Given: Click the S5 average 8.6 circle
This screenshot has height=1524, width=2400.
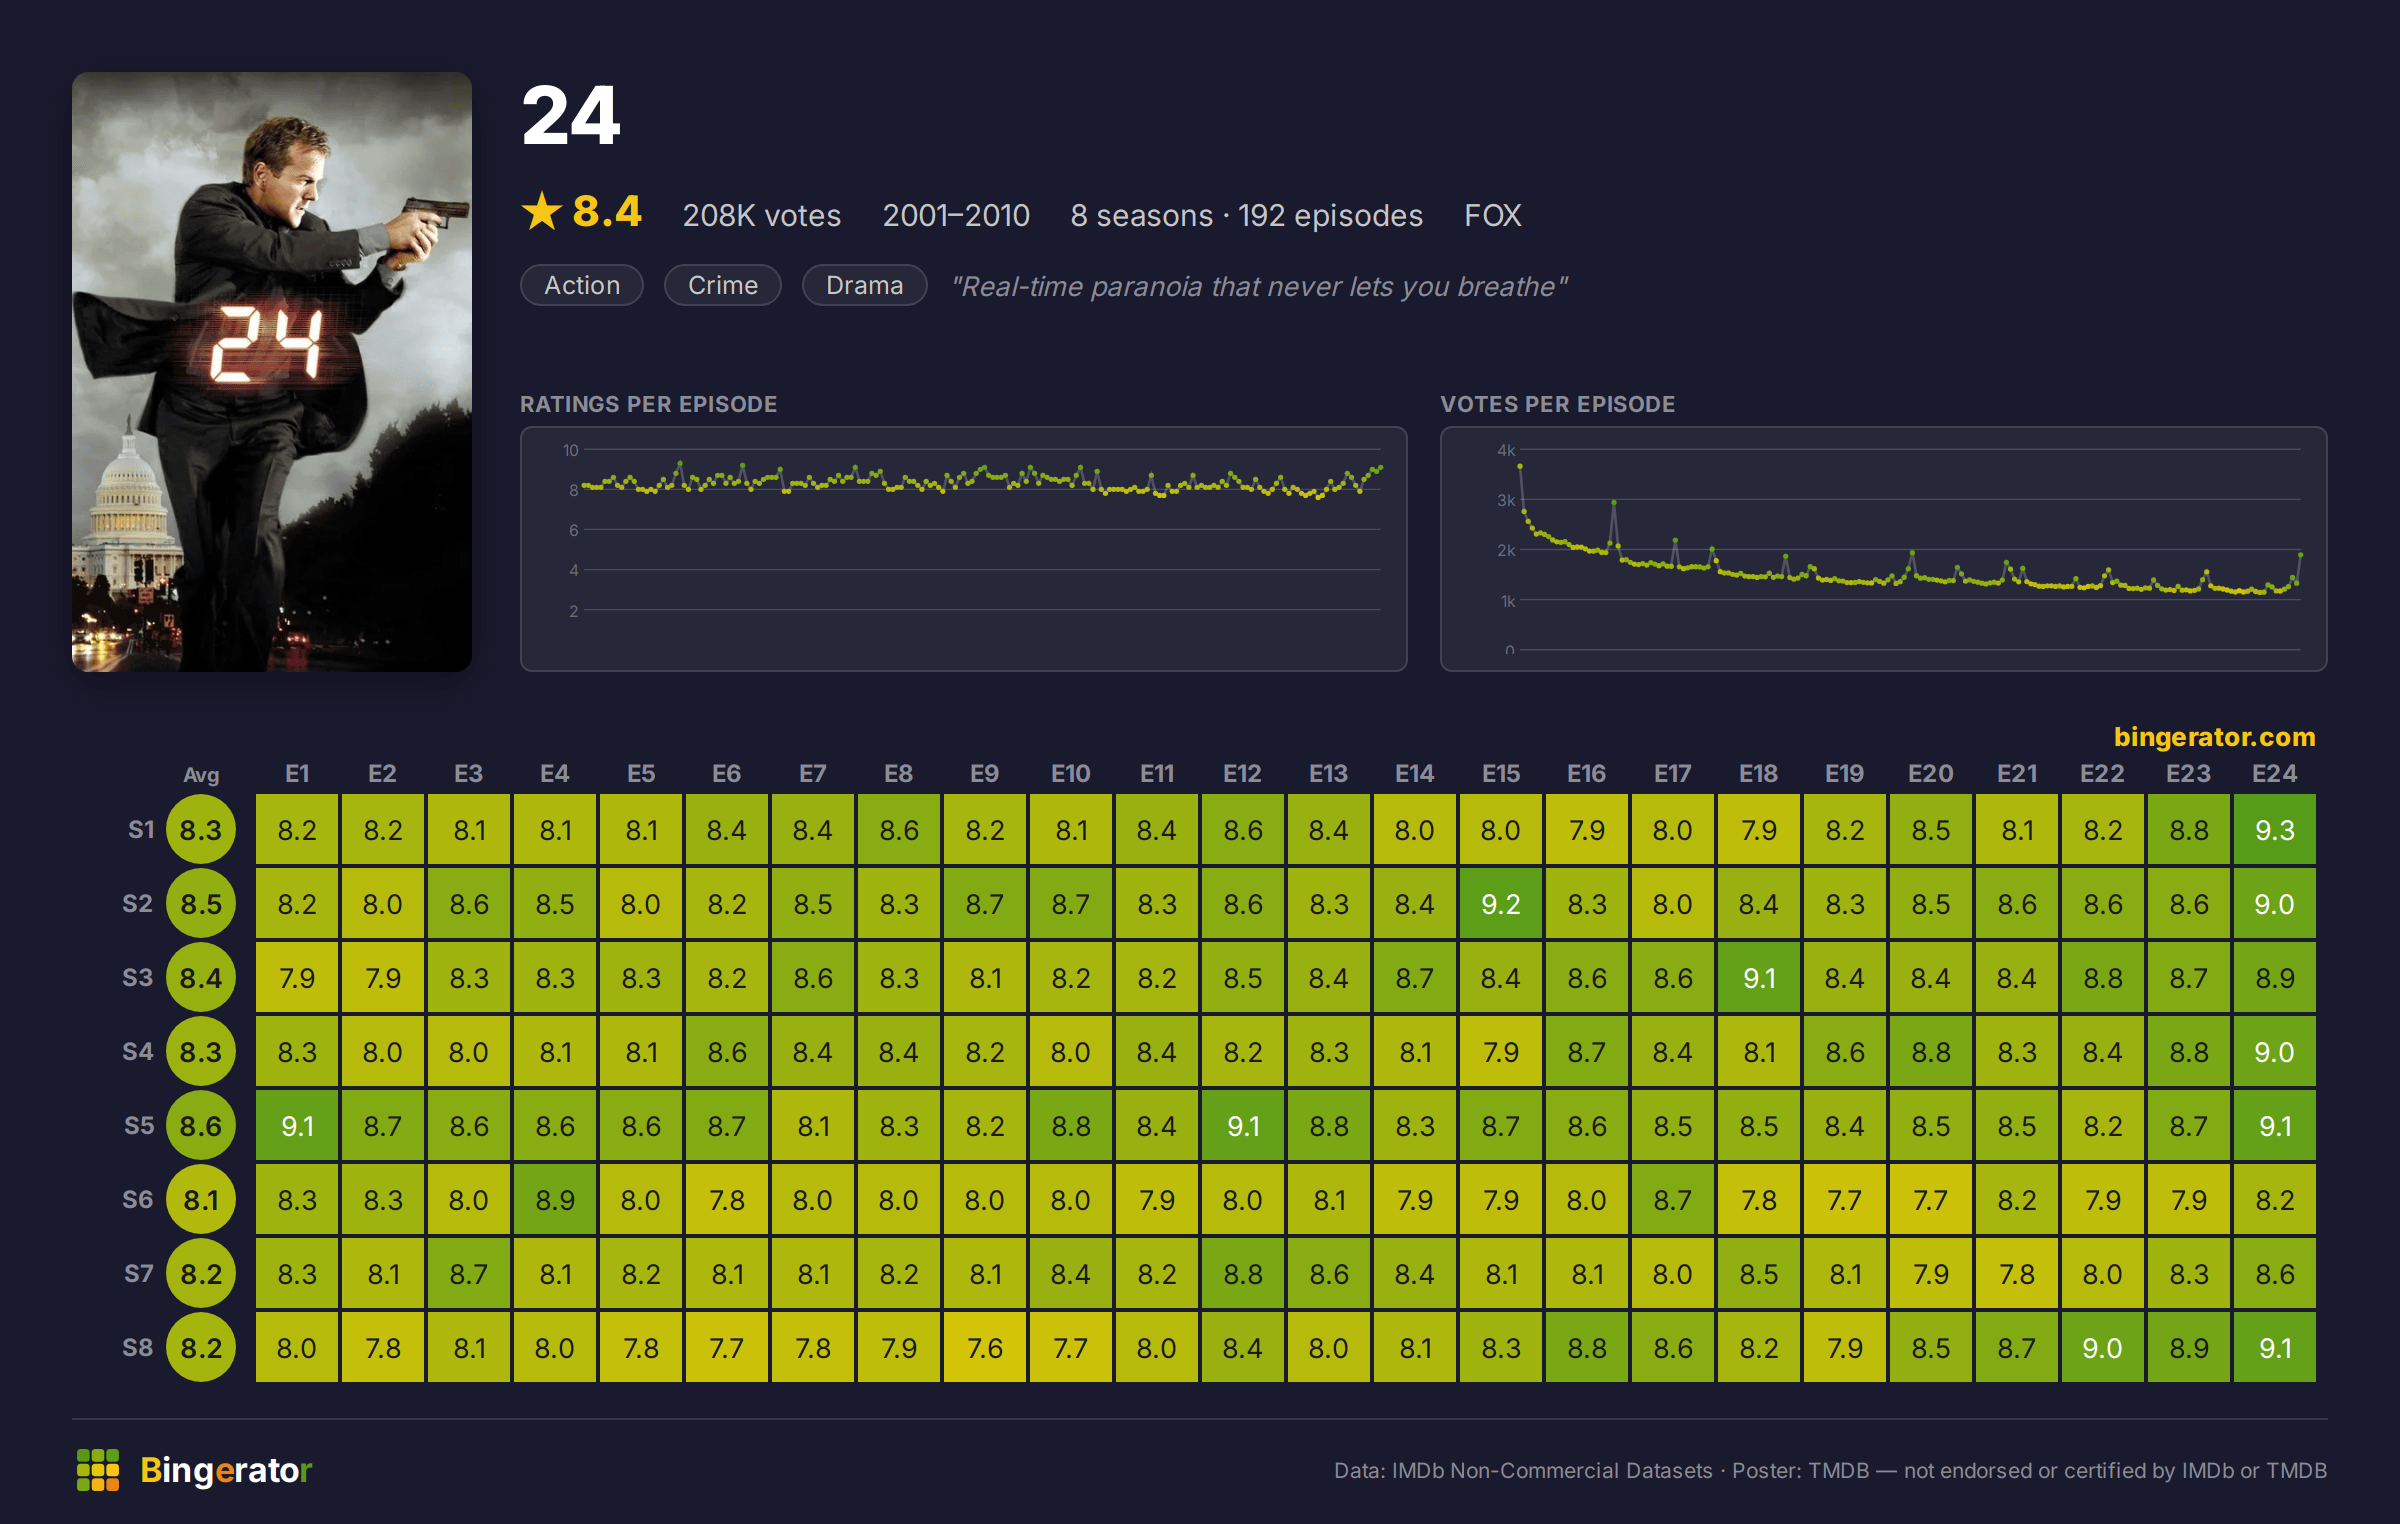Looking at the screenshot, I should click(x=201, y=1126).
